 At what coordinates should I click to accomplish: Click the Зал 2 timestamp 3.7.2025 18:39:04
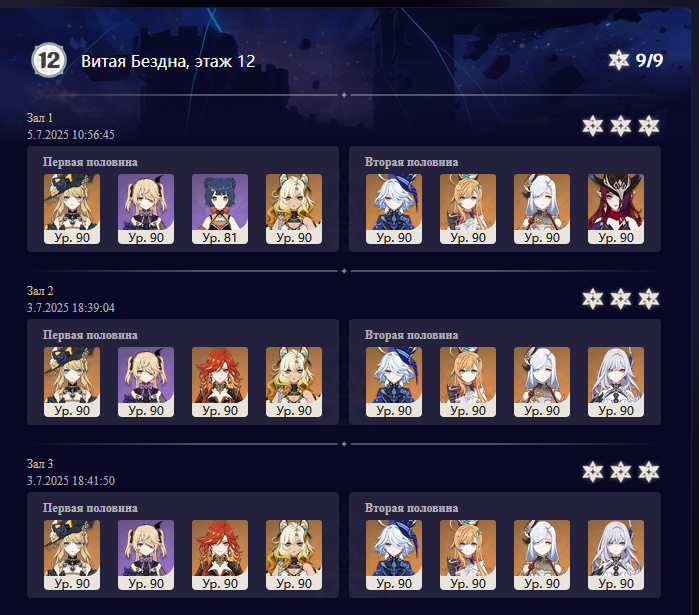pos(71,308)
